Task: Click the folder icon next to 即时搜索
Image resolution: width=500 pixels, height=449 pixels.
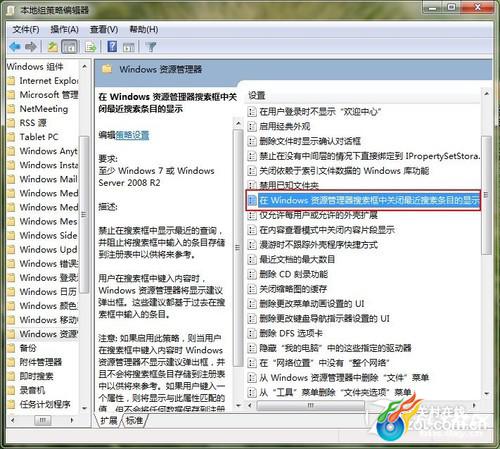Action: 11,376
